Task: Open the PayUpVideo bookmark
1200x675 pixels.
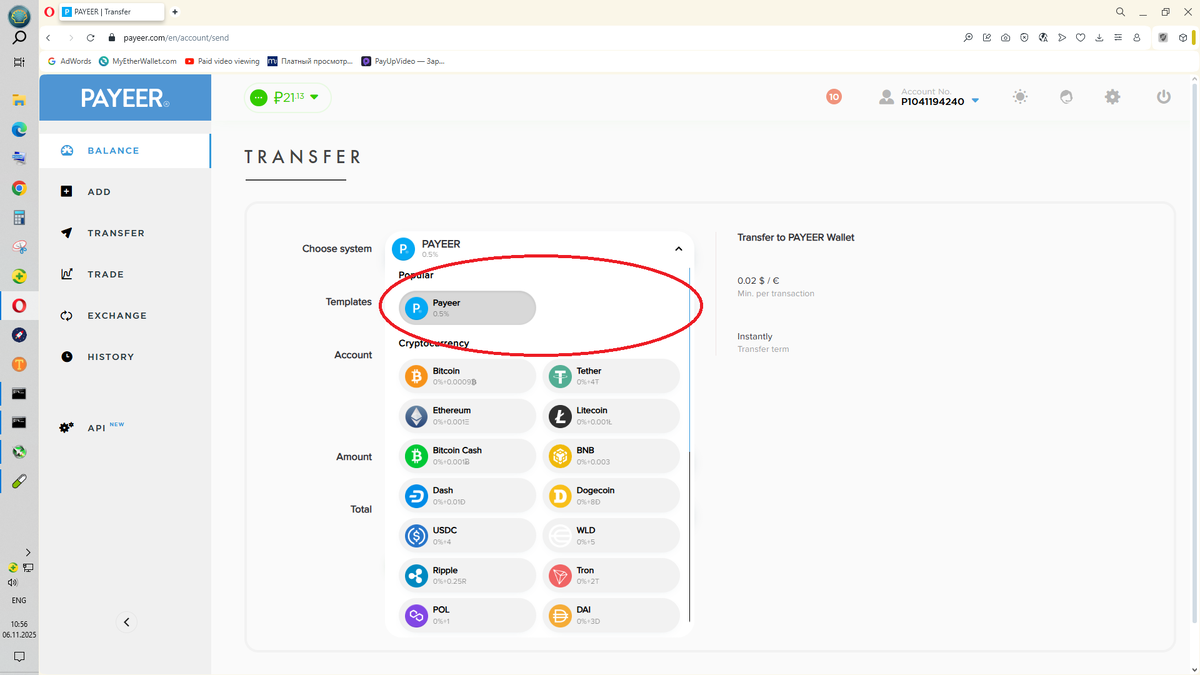Action: click(403, 61)
